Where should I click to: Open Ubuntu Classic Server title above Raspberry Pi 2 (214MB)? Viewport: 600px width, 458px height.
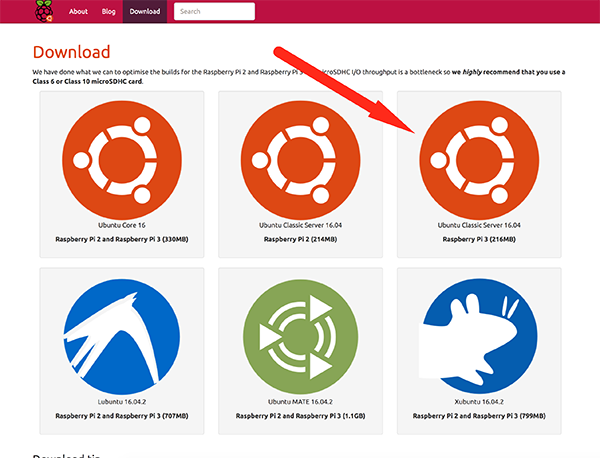pos(300,225)
